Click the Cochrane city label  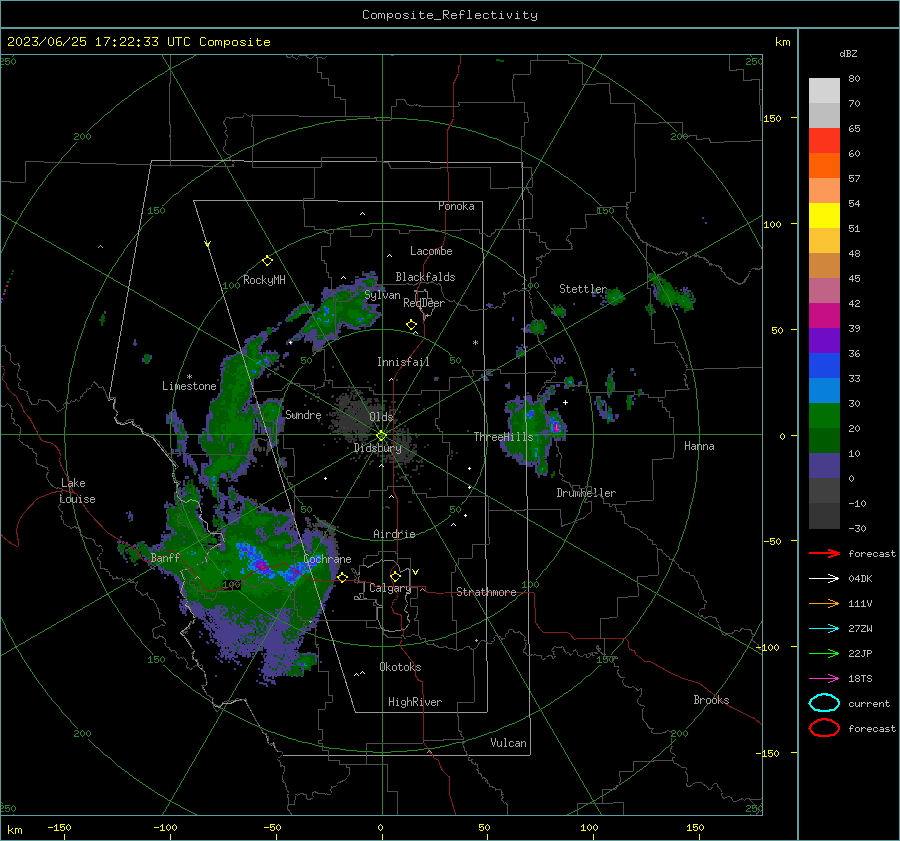pos(327,559)
